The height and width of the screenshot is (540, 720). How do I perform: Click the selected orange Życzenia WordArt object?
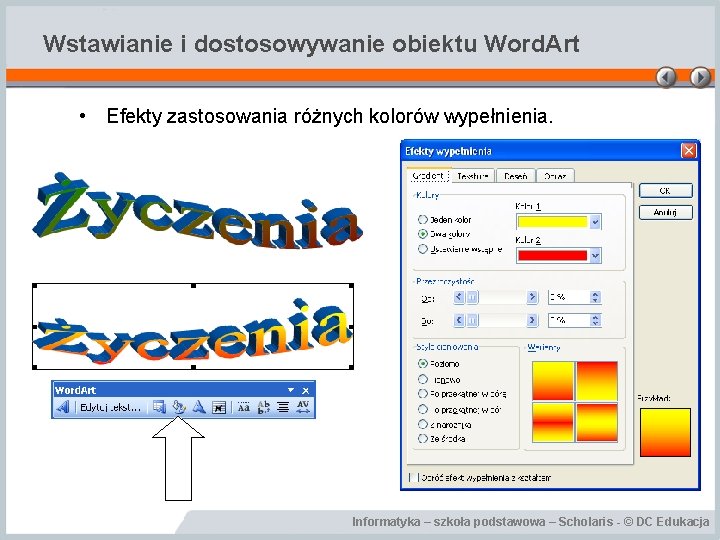[x=193, y=326]
